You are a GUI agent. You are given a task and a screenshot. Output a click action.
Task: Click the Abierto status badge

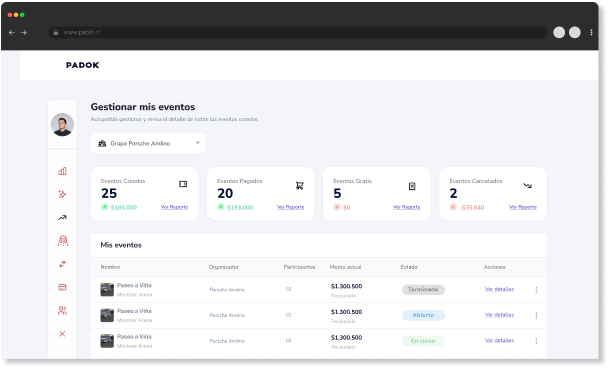click(x=423, y=315)
